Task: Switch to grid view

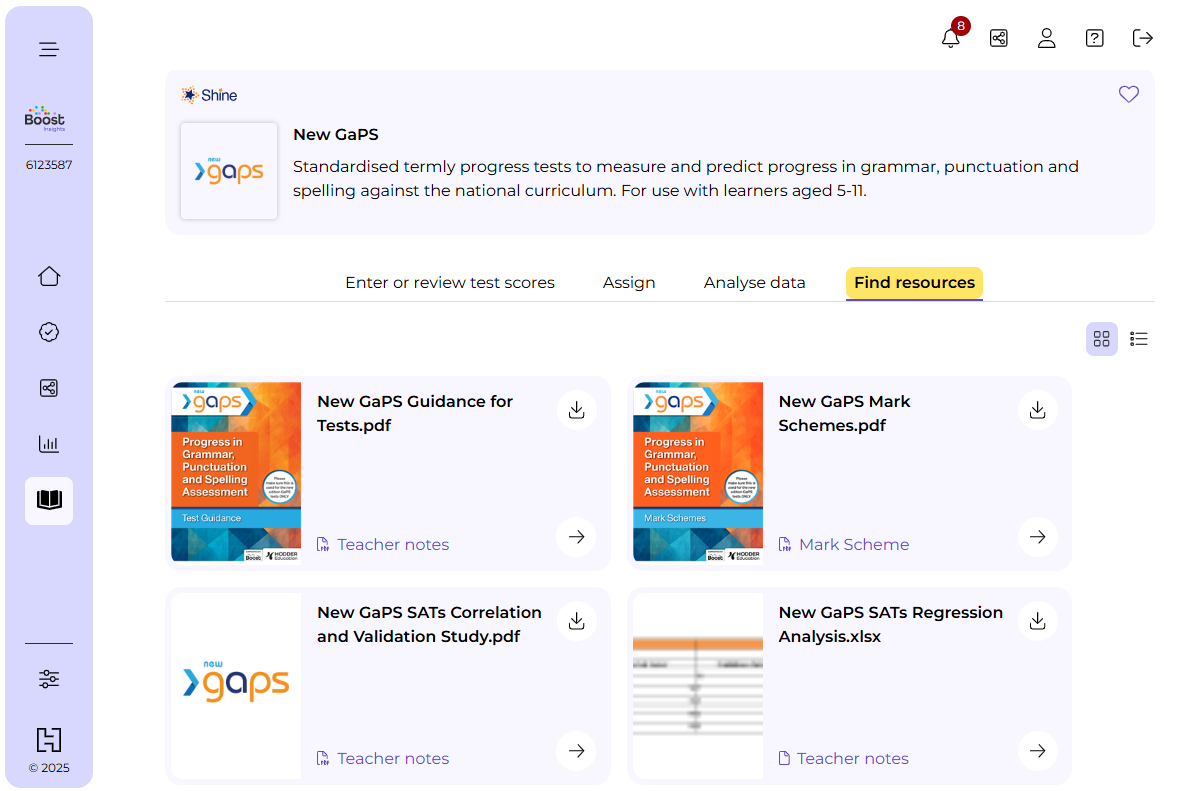Action: click(1101, 339)
